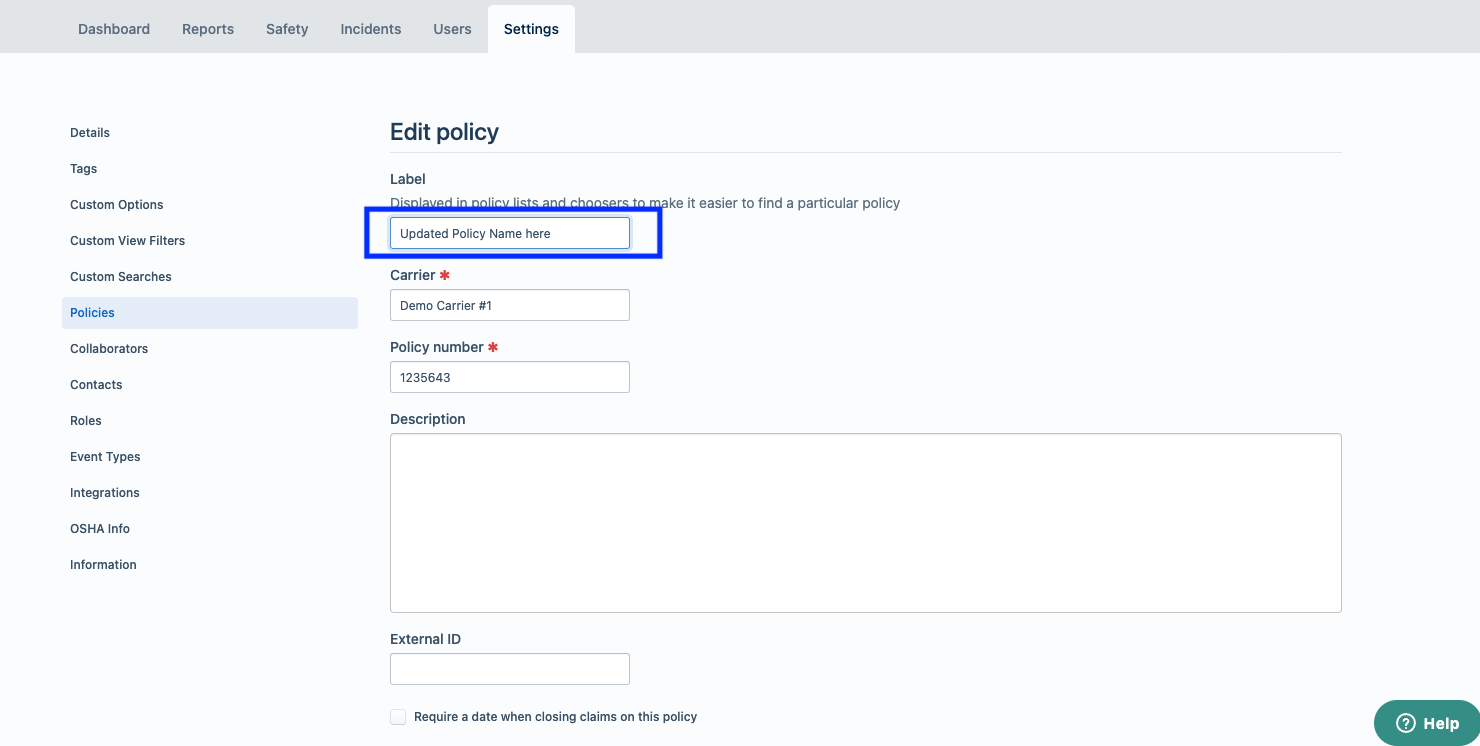
Task: Open Information in the sidebar
Action: point(210,565)
